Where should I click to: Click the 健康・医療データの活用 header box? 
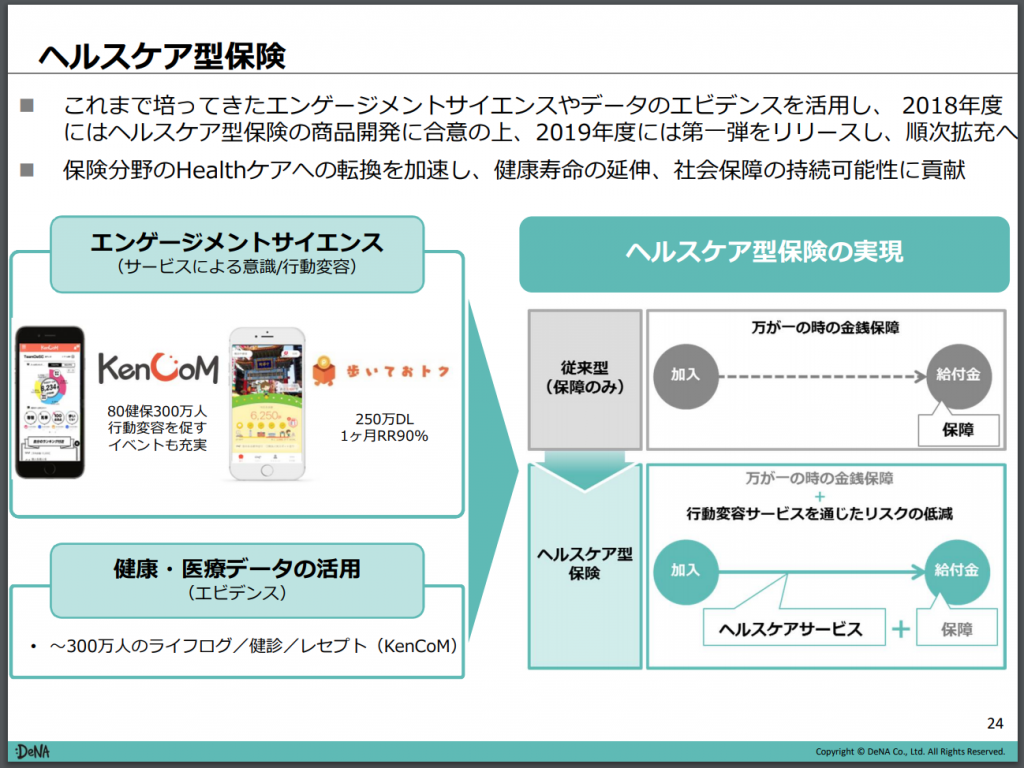(x=237, y=581)
